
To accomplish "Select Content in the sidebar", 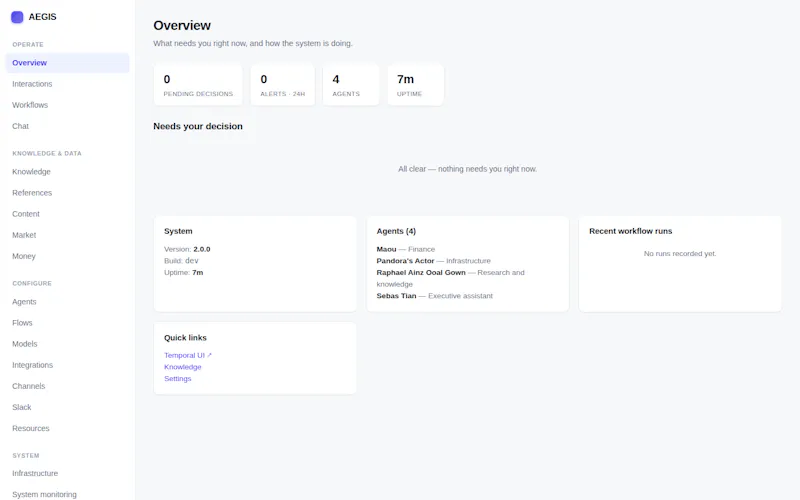I will (67, 214).
